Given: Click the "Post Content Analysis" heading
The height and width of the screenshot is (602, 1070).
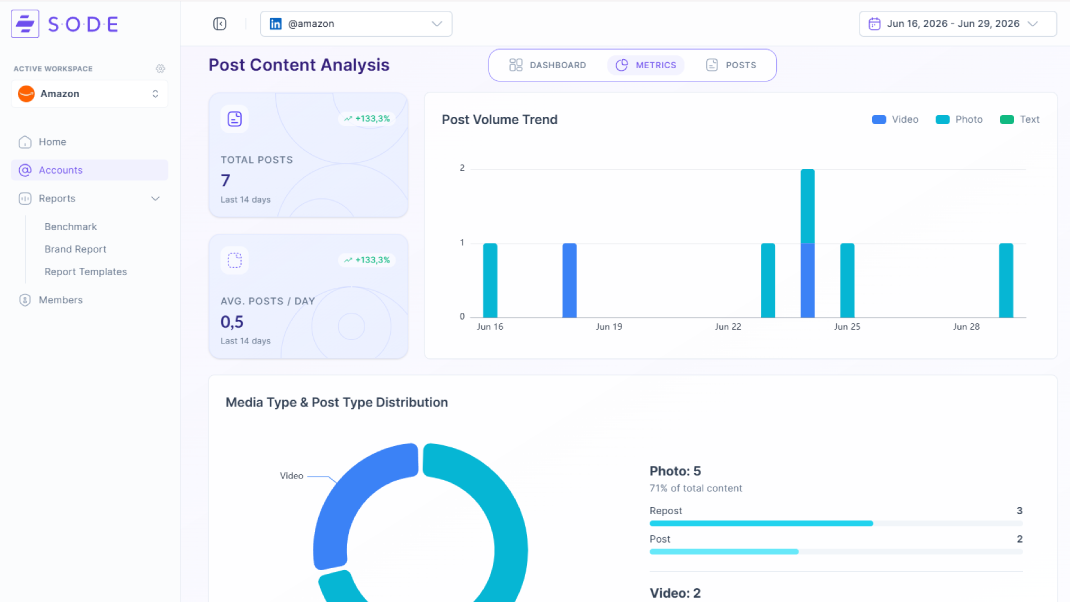Looking at the screenshot, I should point(299,65).
